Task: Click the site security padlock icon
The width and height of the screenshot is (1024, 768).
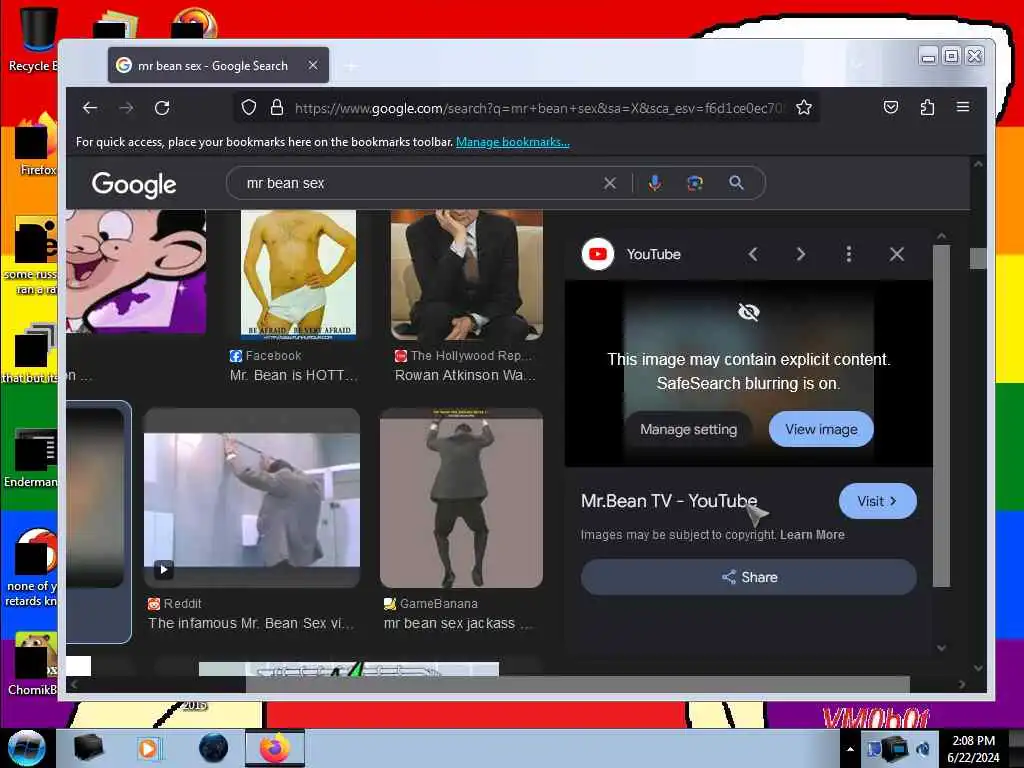Action: pyautogui.click(x=277, y=107)
